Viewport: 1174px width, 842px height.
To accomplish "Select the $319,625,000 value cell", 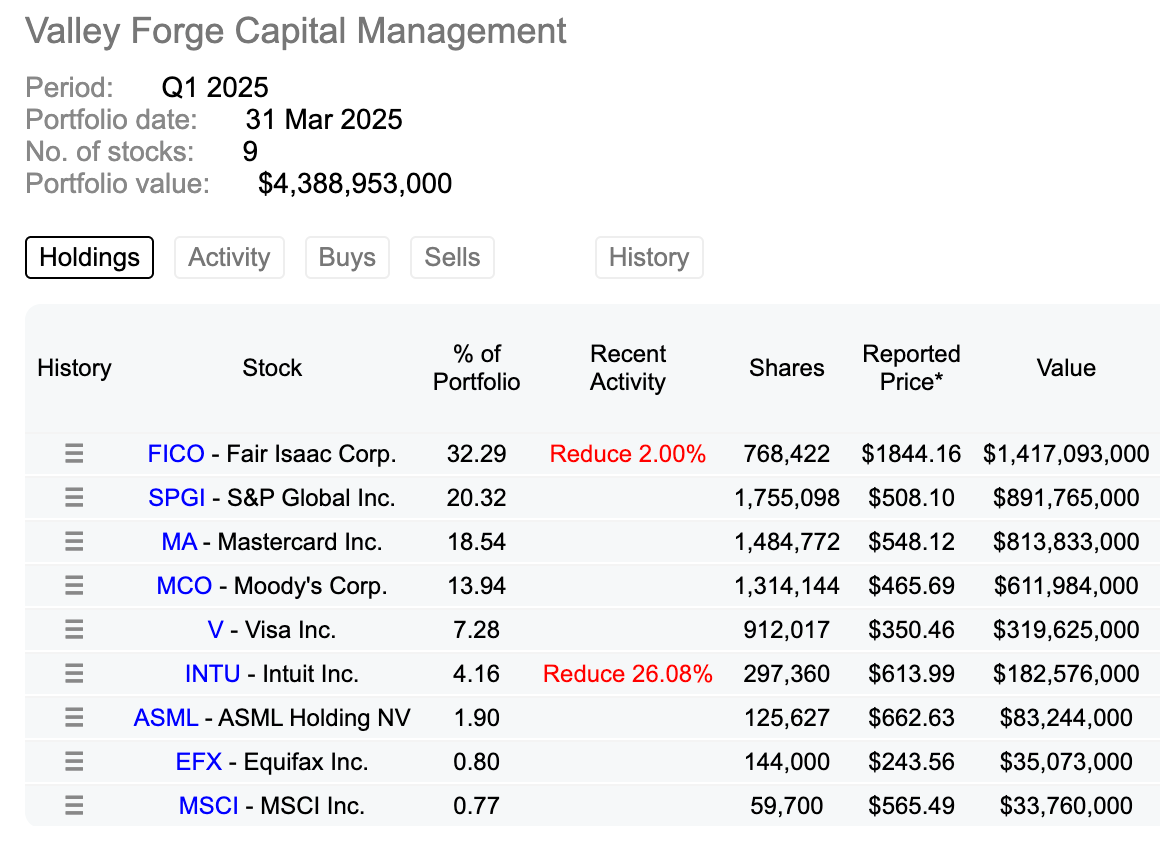I will [1066, 629].
